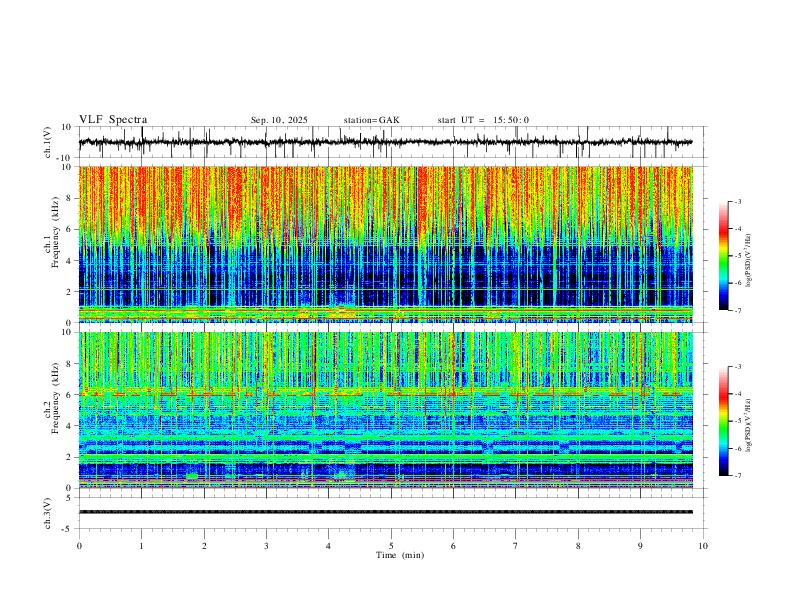The height and width of the screenshot is (612, 792).
Task: Click the "0" tick on the Time axis
Action: [79, 546]
